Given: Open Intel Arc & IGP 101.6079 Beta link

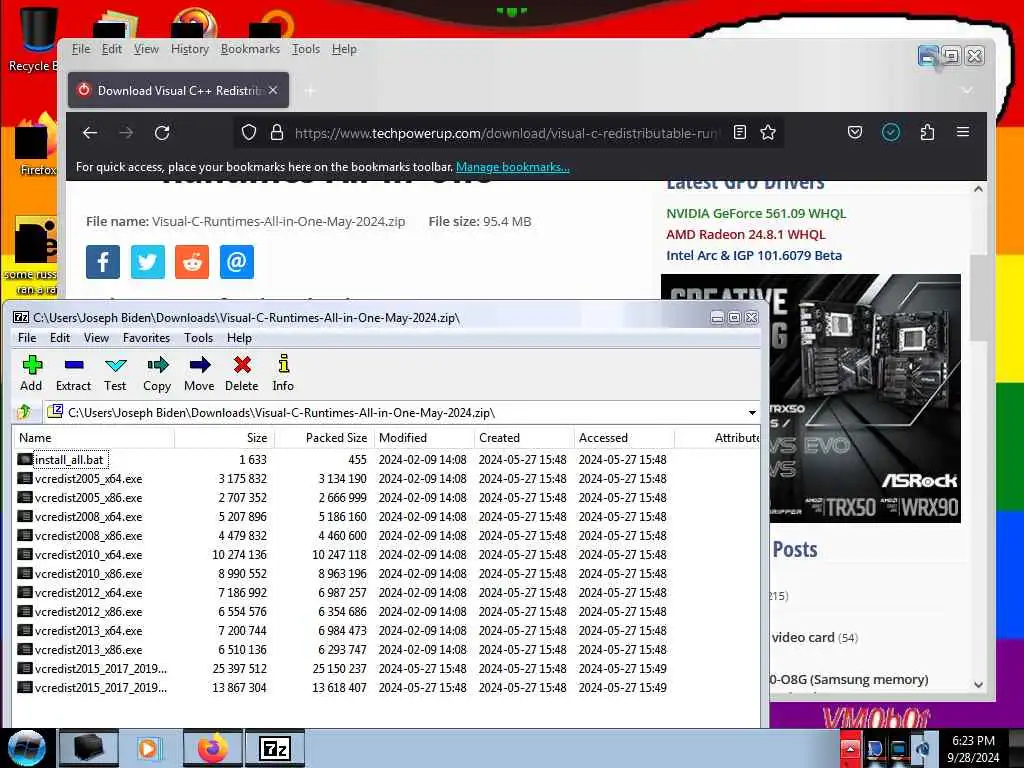Looking at the screenshot, I should [754, 255].
